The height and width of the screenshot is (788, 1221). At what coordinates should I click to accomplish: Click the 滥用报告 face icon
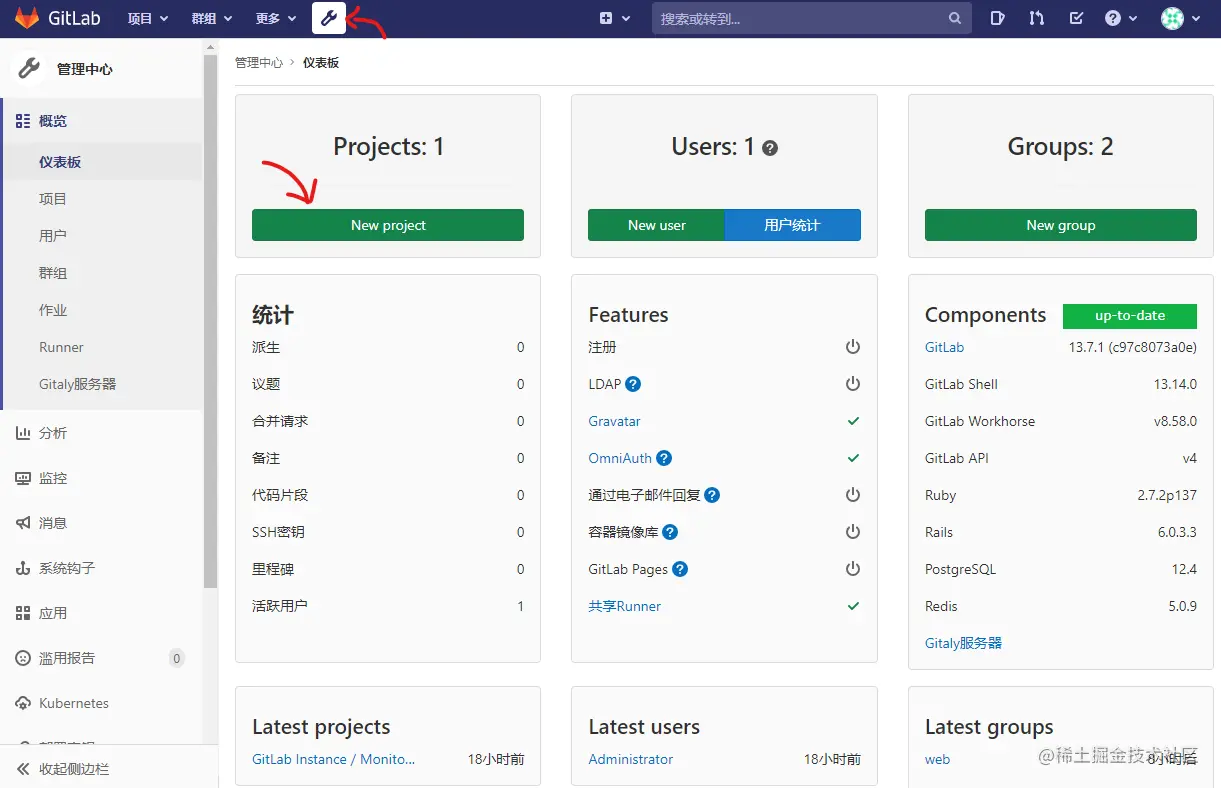point(23,658)
